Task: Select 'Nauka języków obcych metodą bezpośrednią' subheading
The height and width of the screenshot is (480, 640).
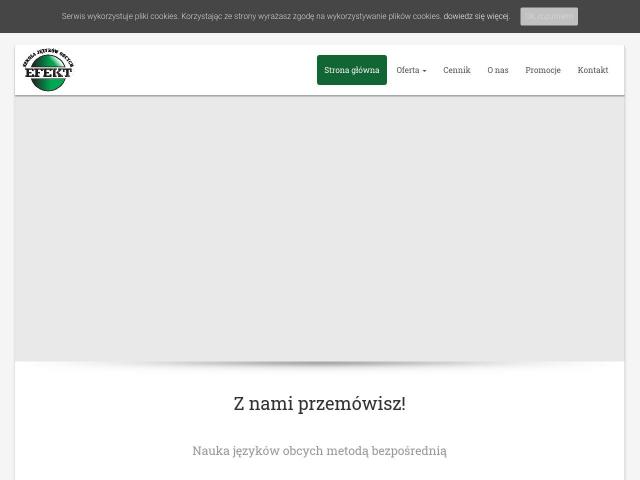Action: (320, 451)
